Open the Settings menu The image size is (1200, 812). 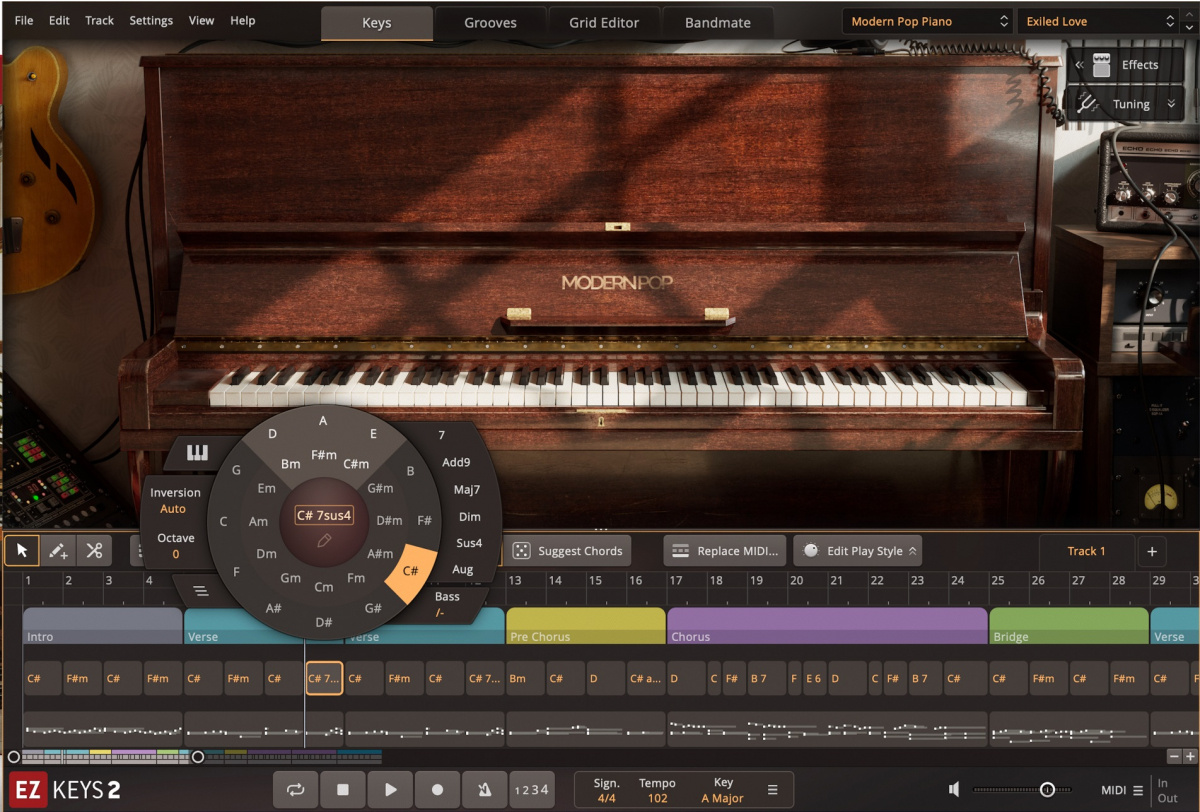click(x=151, y=20)
